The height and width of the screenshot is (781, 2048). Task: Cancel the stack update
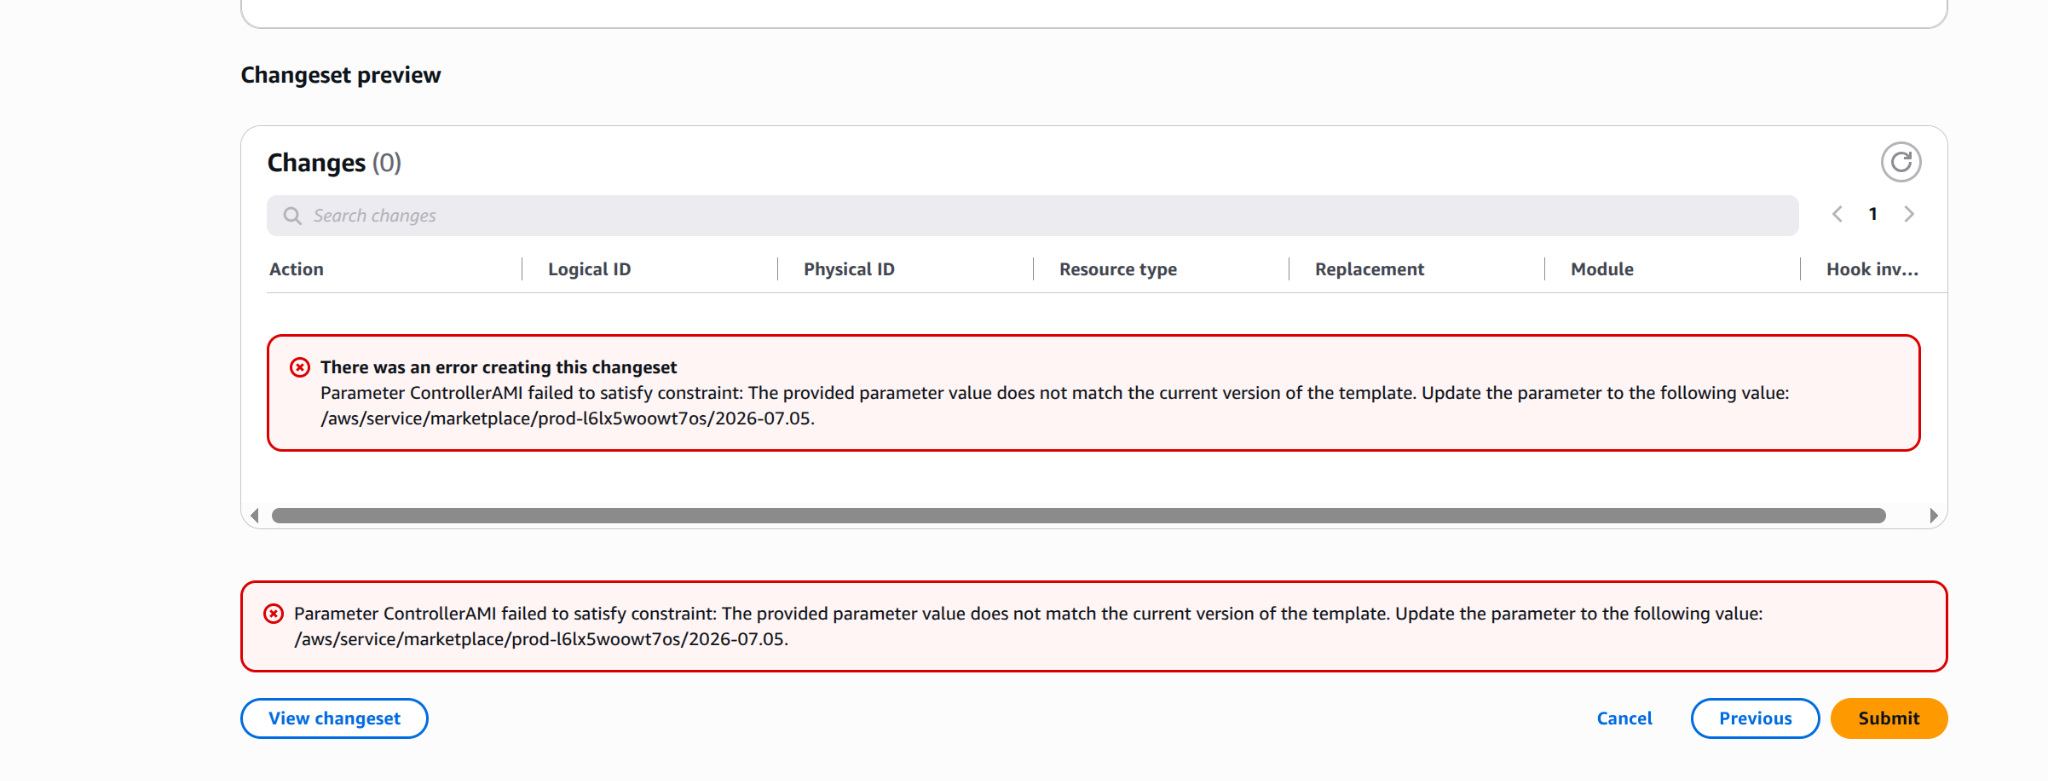(1624, 718)
